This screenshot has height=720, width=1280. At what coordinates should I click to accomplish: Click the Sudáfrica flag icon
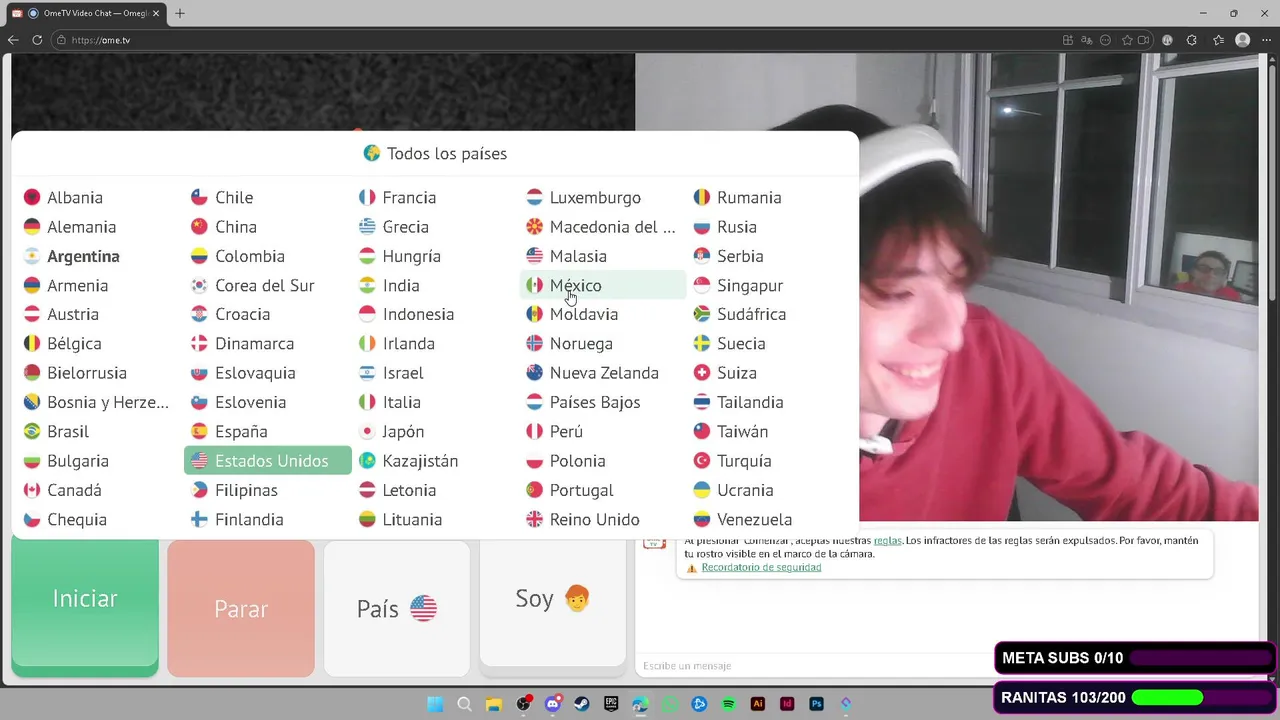pos(702,314)
